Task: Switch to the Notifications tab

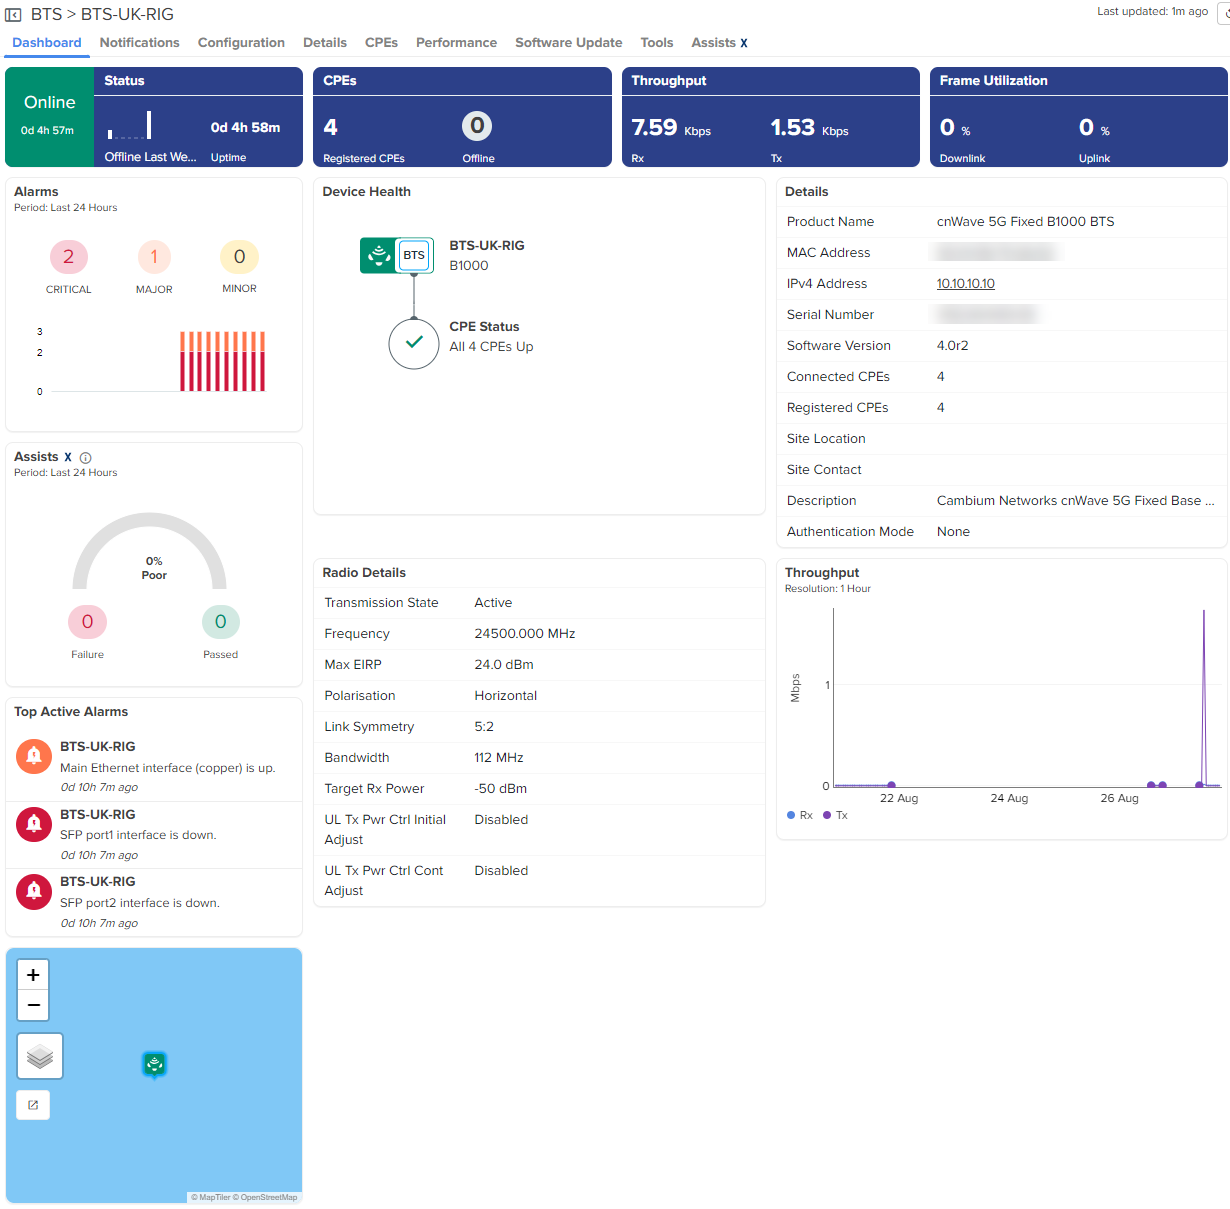Action: click(x=140, y=43)
